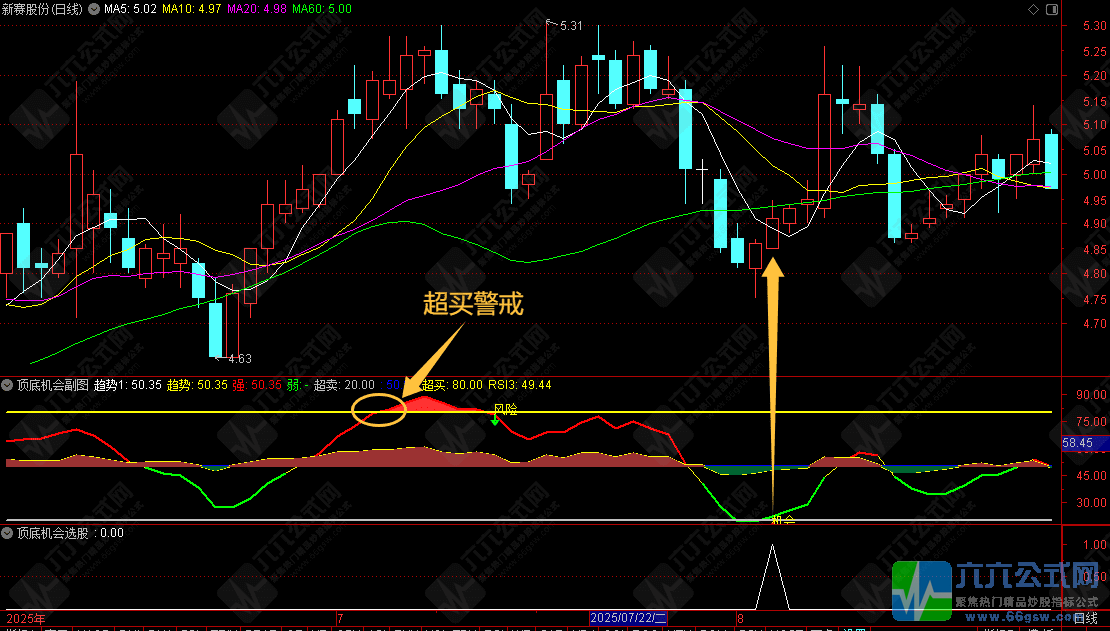Select the MA5: 5.02 label
This screenshot has height=631, width=1110.
(130, 9)
